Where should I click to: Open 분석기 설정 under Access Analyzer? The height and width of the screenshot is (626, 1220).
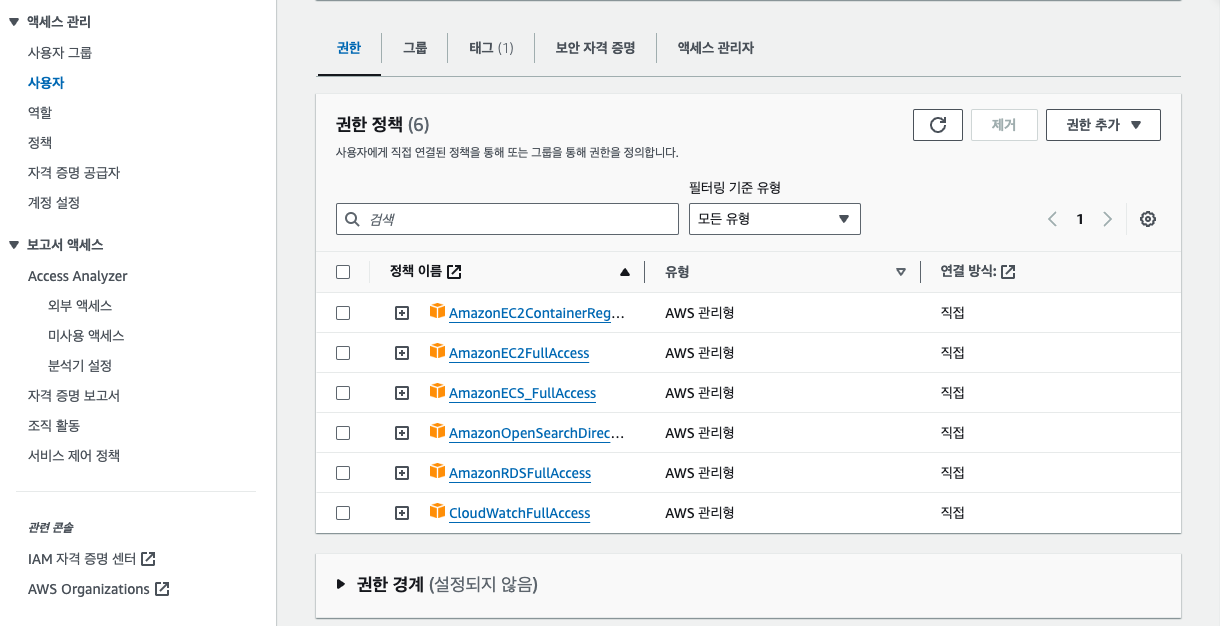pyautogui.click(x=80, y=366)
